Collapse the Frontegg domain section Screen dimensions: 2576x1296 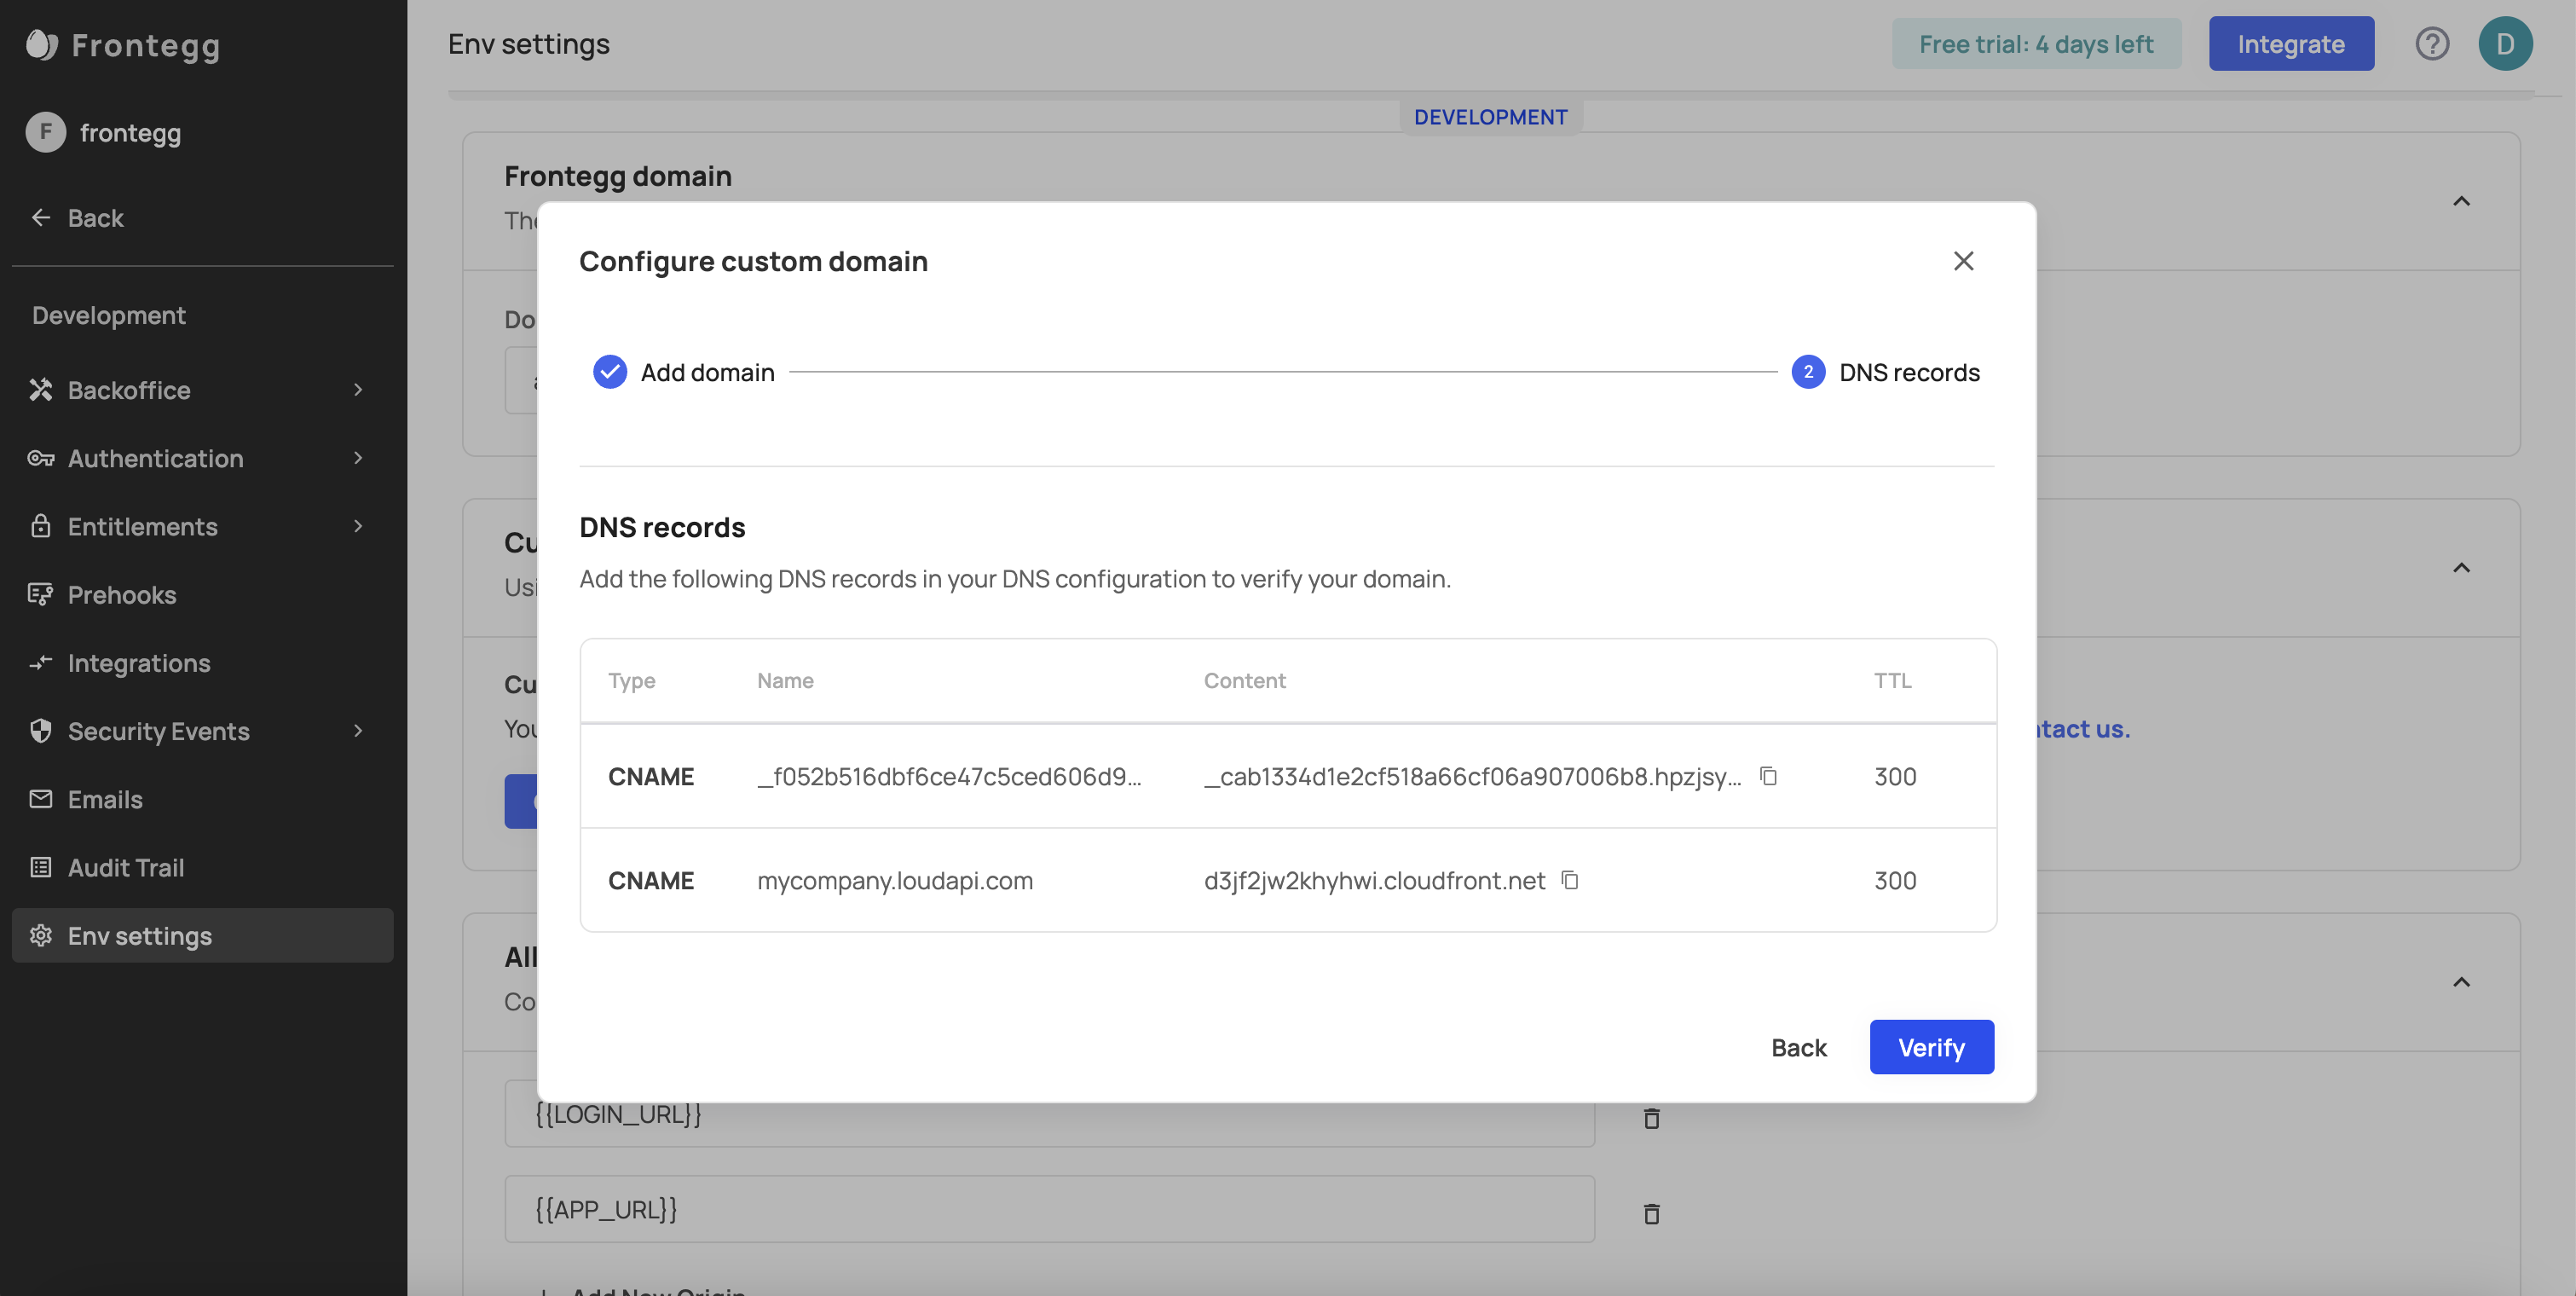[x=2461, y=201]
